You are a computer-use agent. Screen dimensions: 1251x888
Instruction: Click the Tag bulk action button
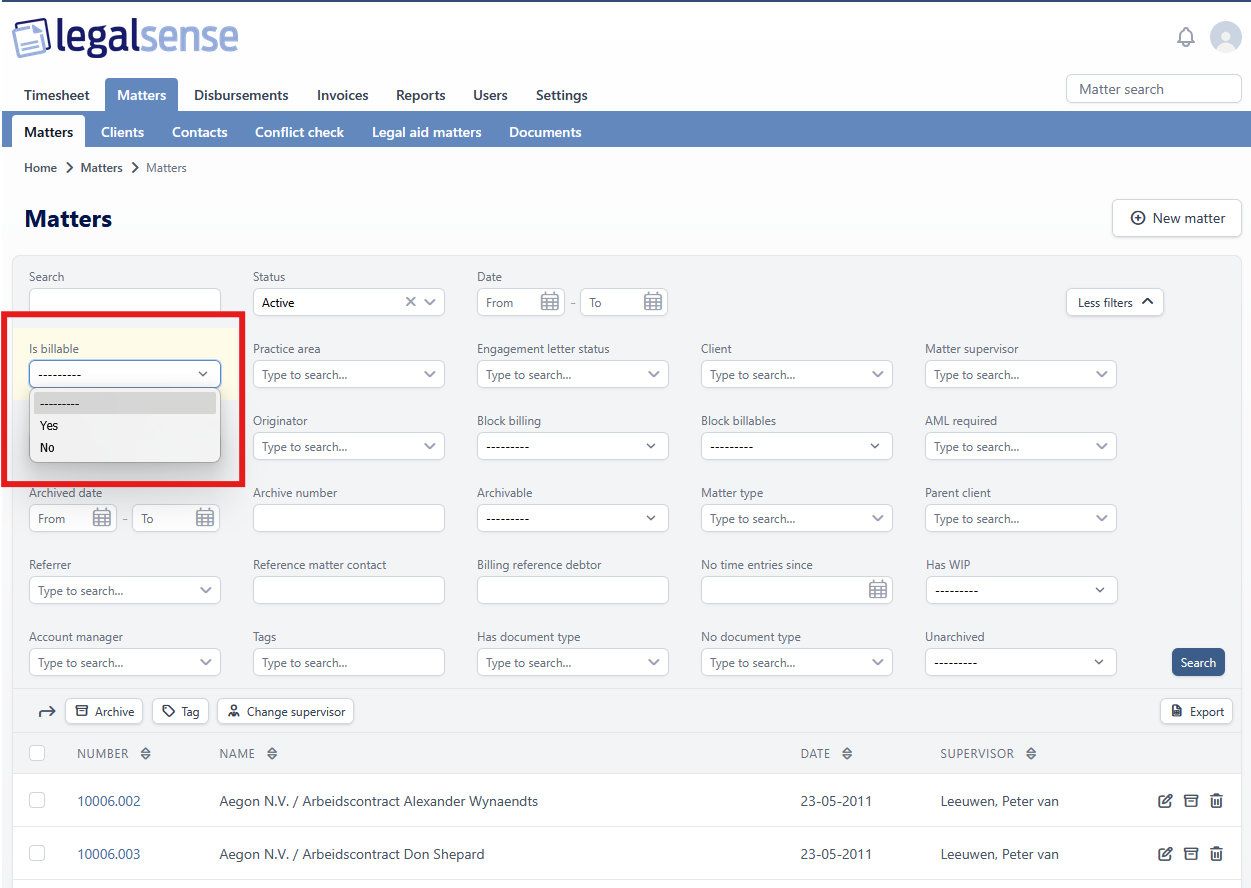point(180,711)
